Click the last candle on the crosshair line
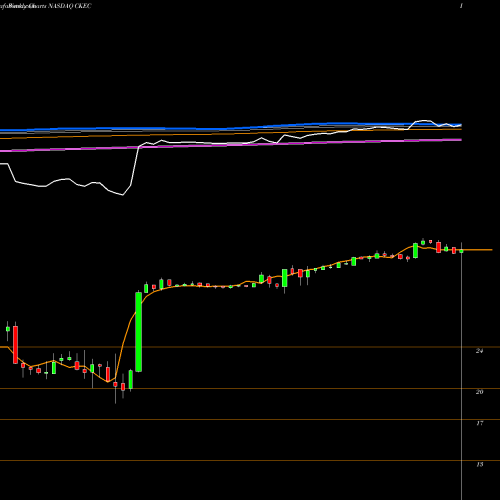The image size is (500, 500). 461,251
